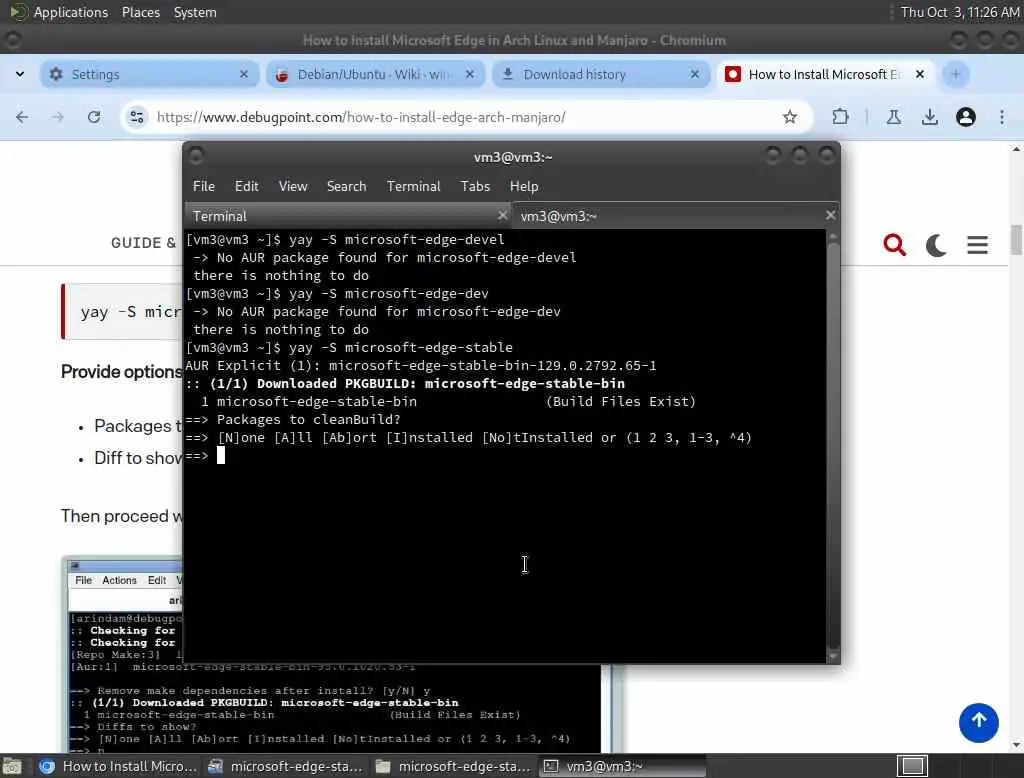Bookmark this page with the star icon
The image size is (1024, 778).
[790, 117]
